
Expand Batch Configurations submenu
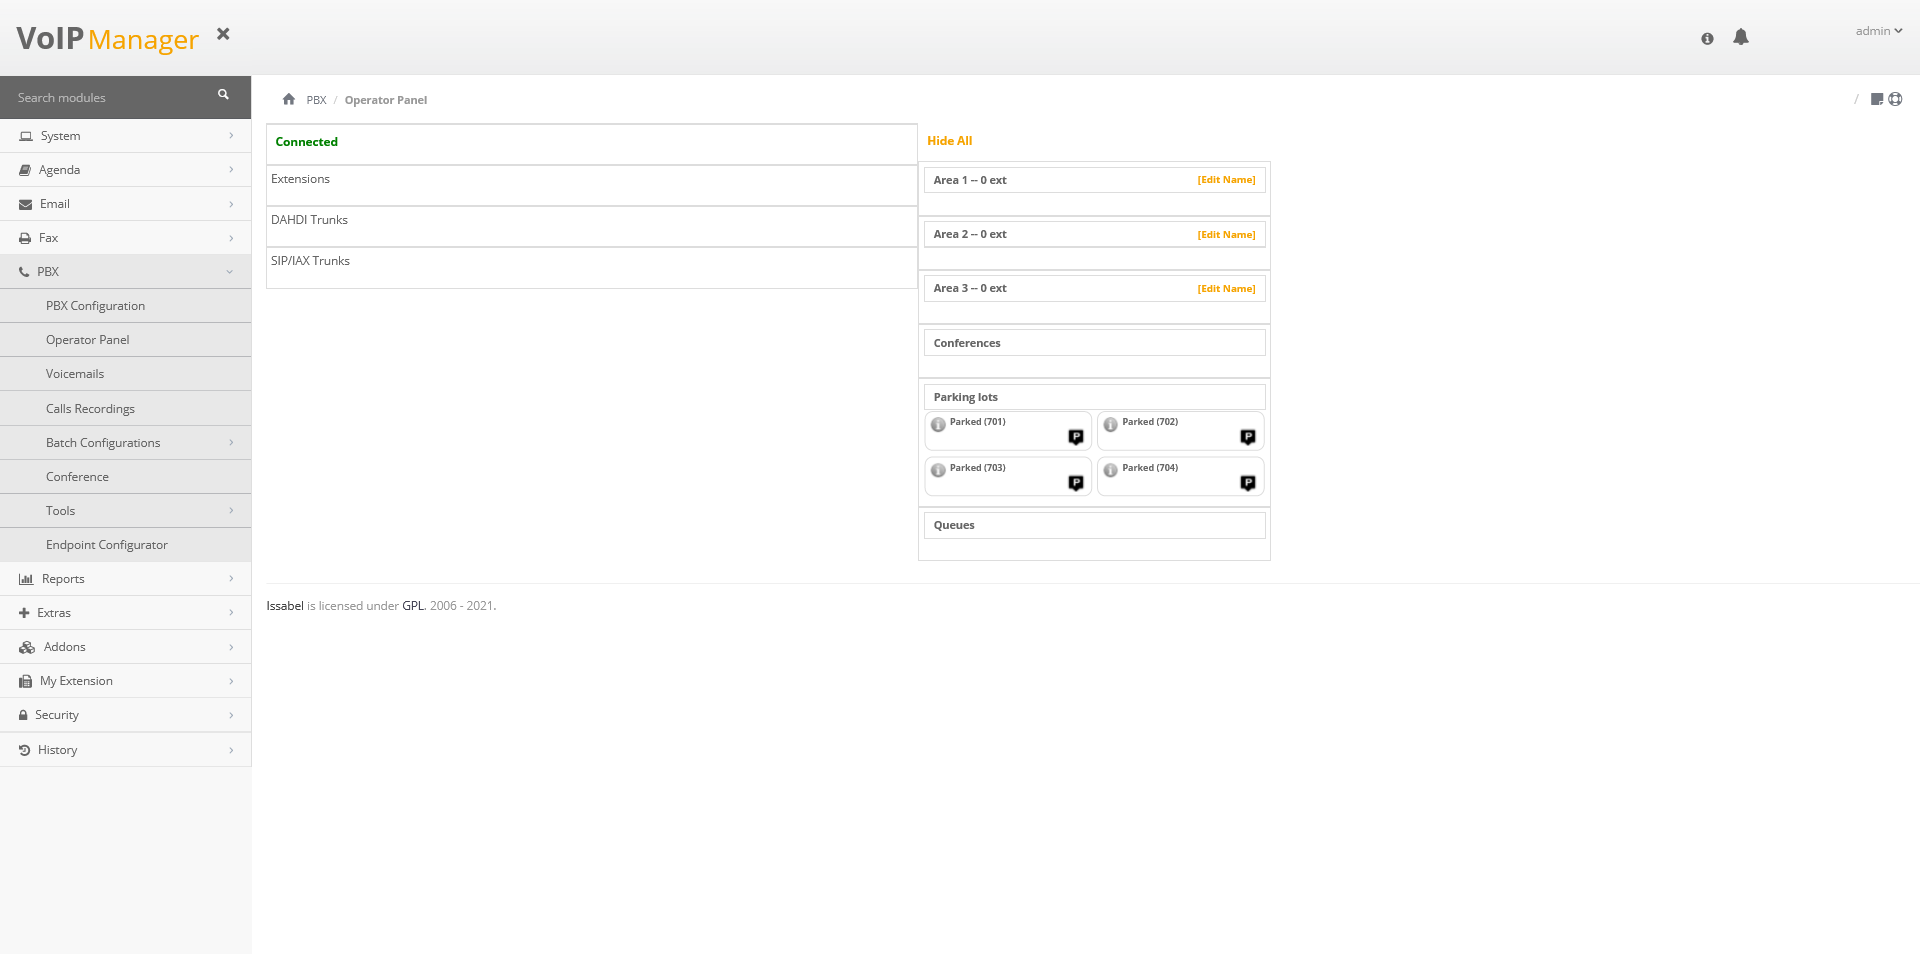[x=125, y=443]
